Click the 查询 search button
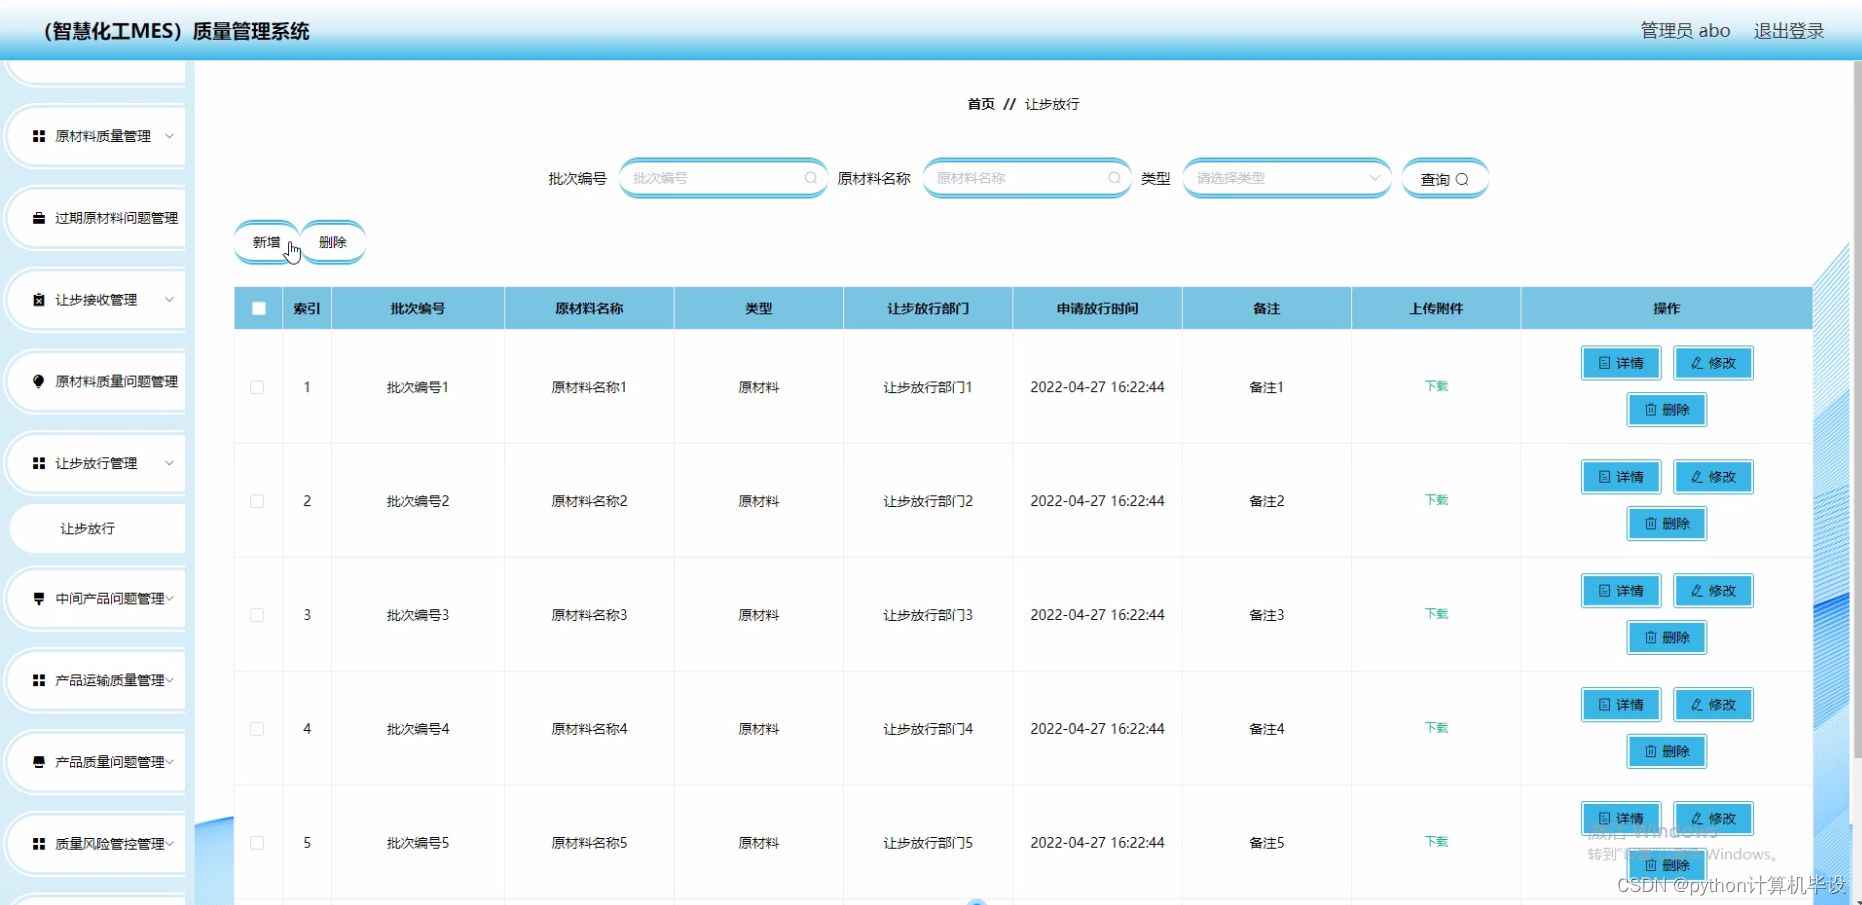1862x905 pixels. (x=1444, y=178)
